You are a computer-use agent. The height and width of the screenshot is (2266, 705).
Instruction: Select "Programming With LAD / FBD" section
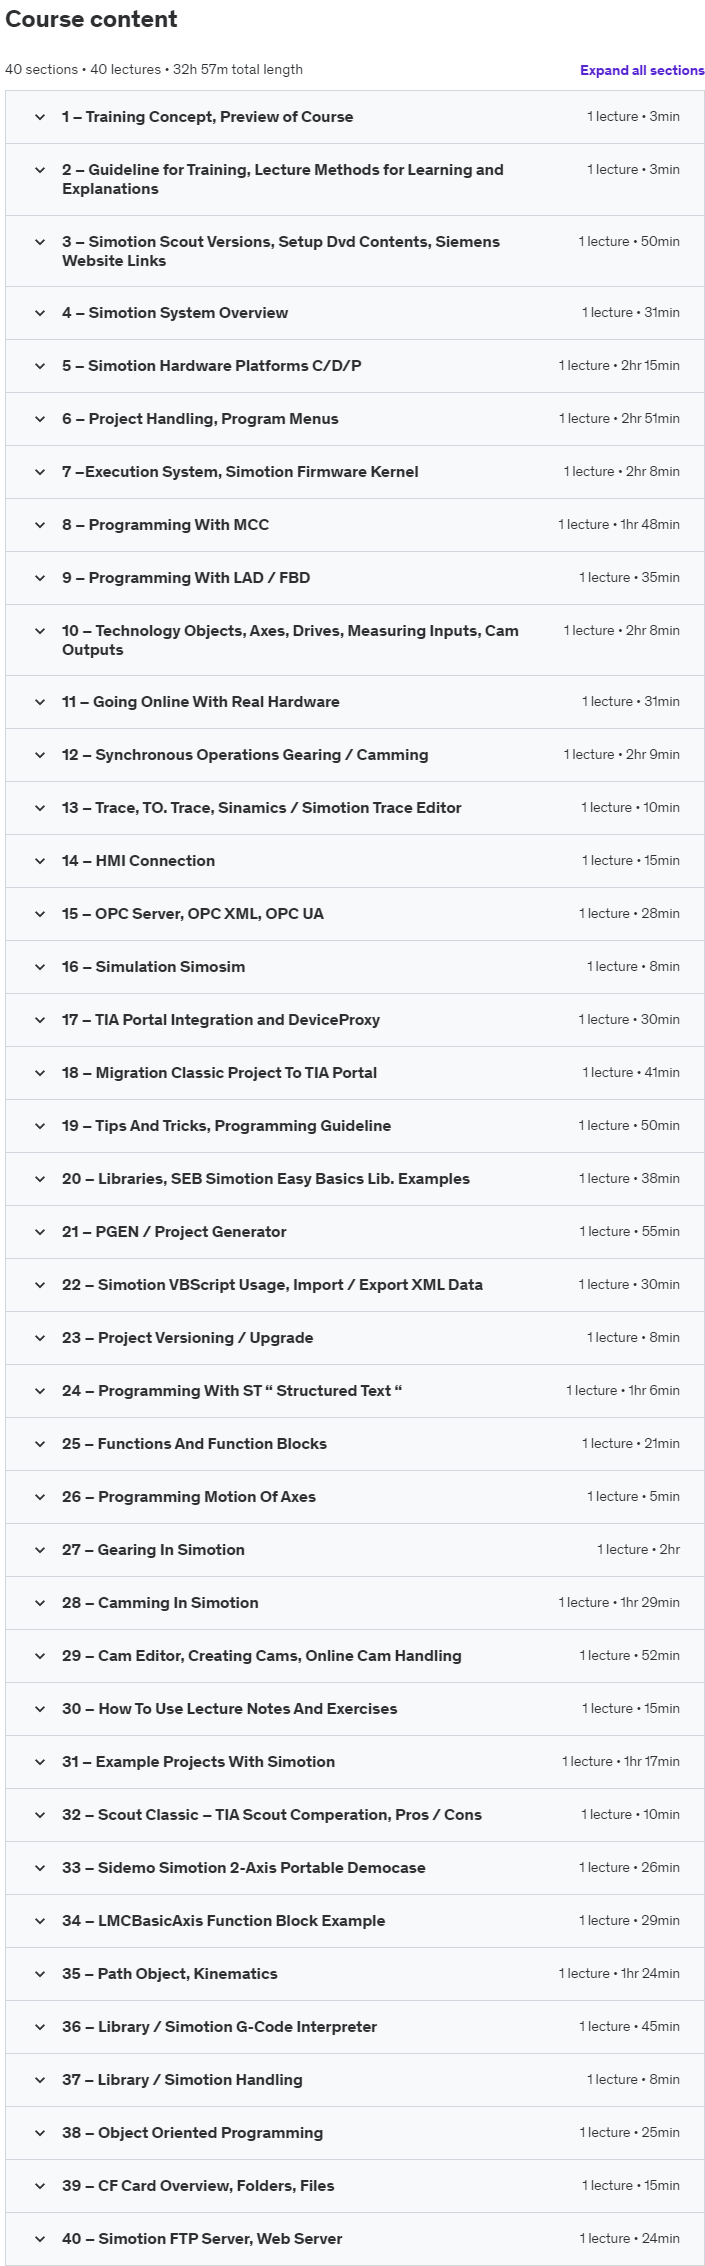point(186,578)
